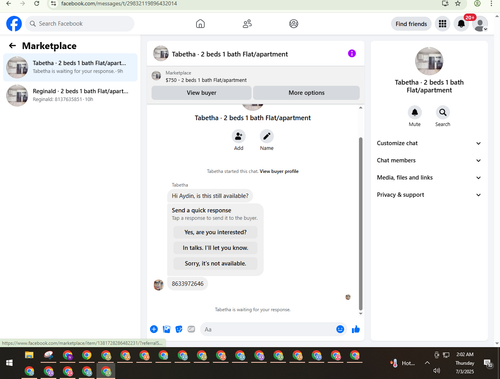The height and width of the screenshot is (379, 500).
Task: Show hidden icons in the system tray
Action: click(427, 363)
